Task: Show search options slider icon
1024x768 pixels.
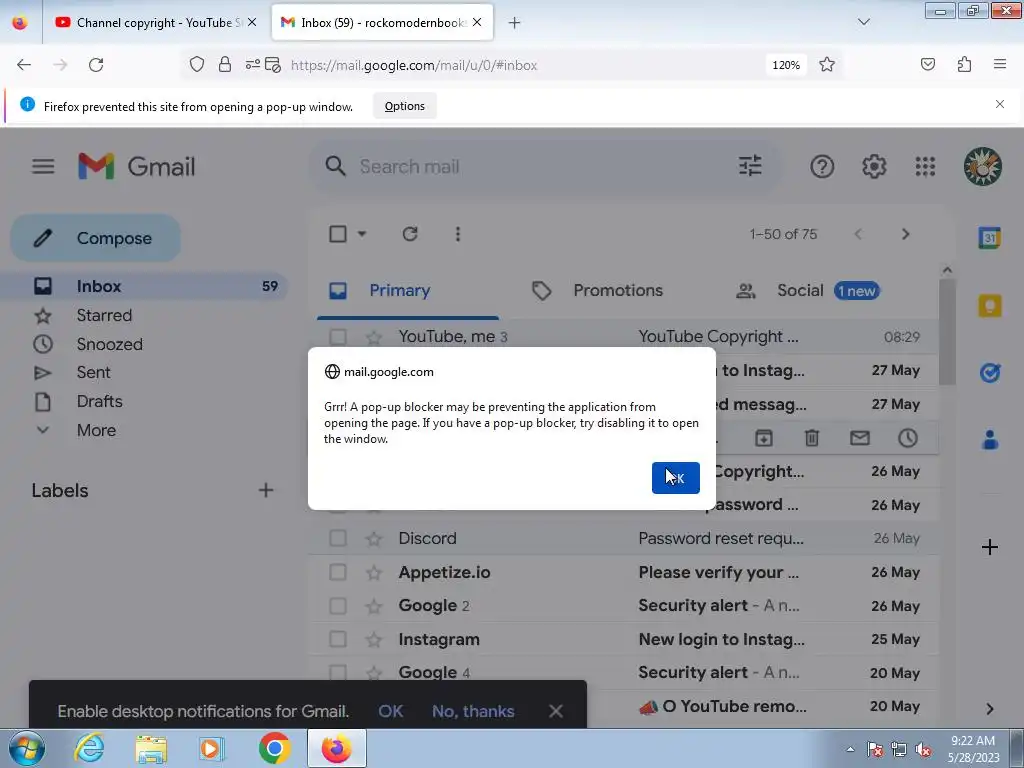Action: coord(750,166)
